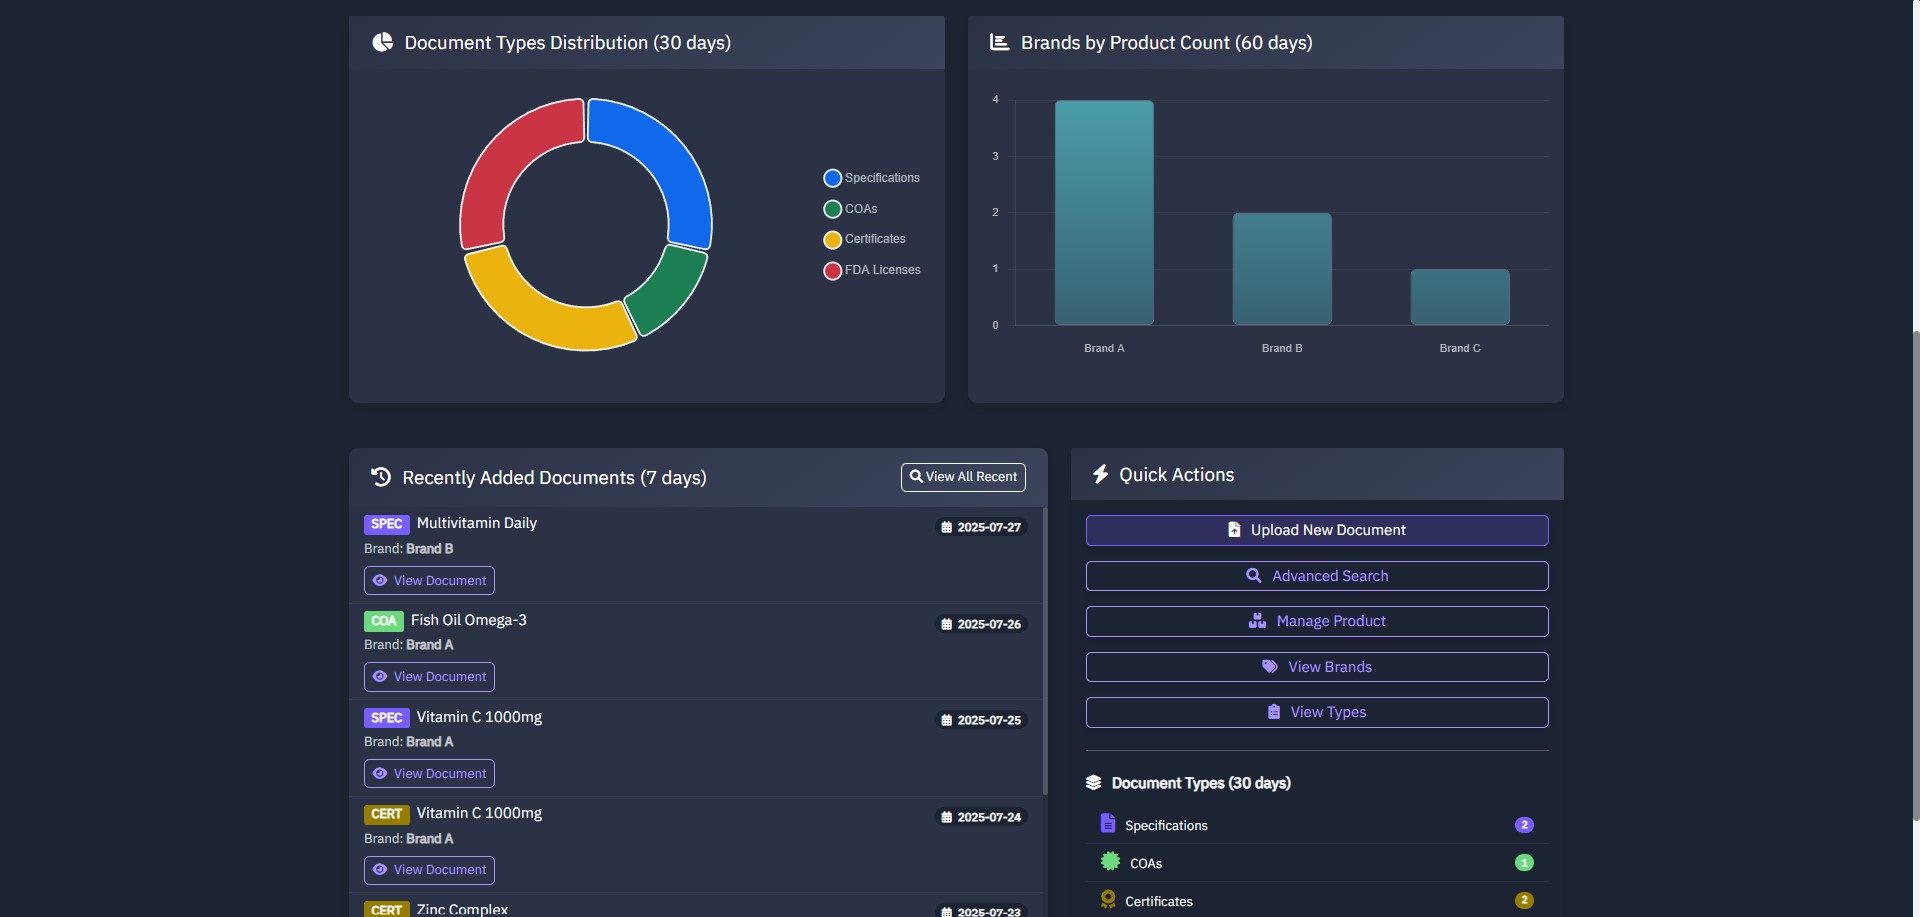
Task: View the CERT document for Vitamin C 1000mg
Action: (x=429, y=869)
